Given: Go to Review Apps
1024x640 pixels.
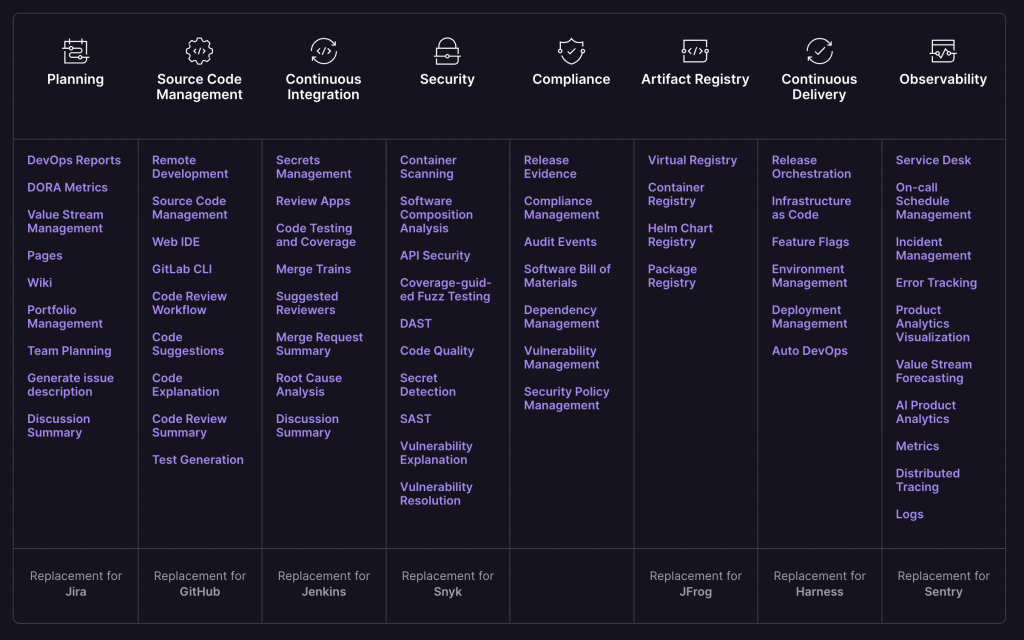Looking at the screenshot, I should click(313, 201).
